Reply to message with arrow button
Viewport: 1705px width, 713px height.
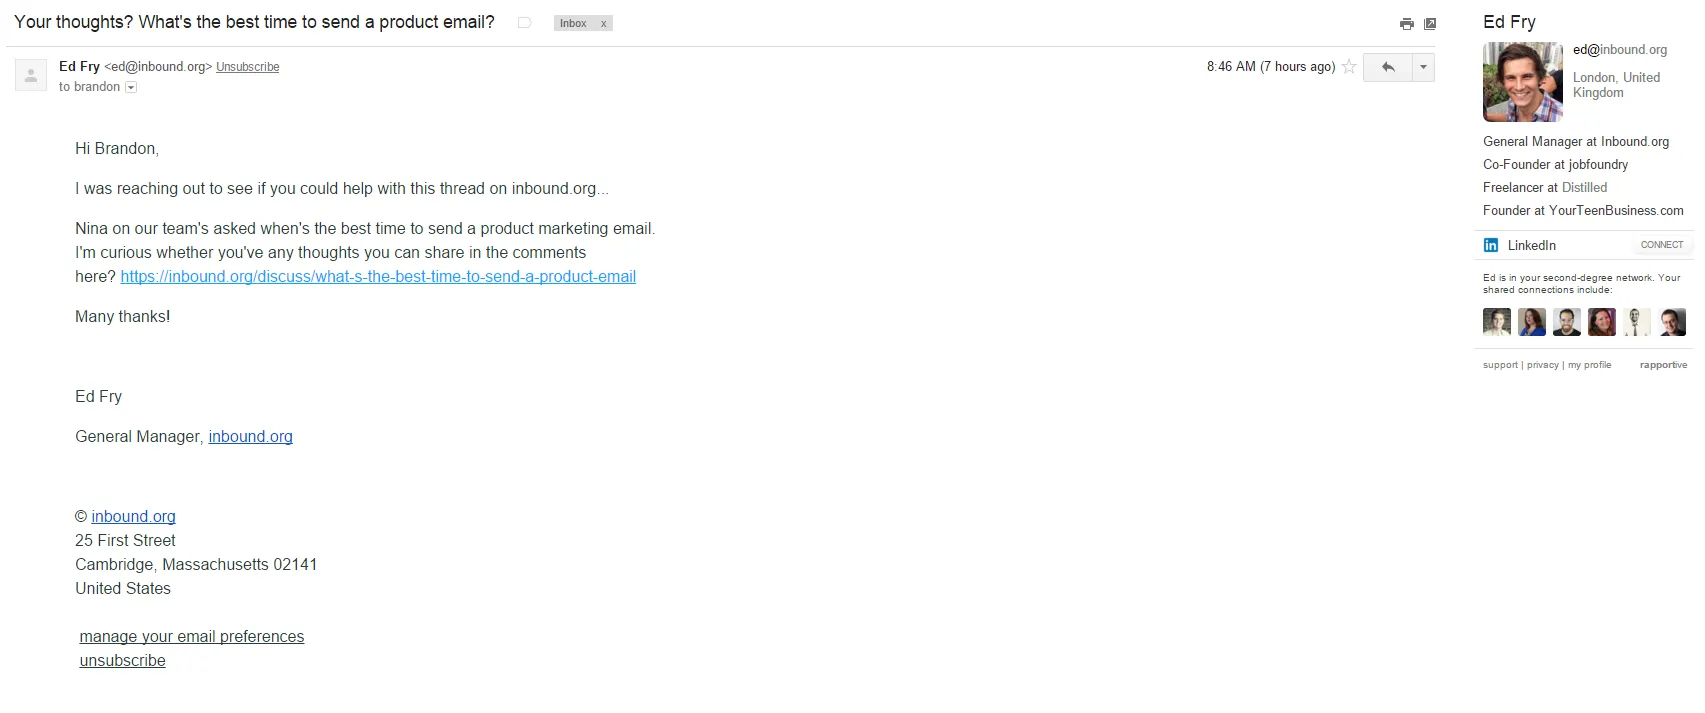[x=1388, y=67]
